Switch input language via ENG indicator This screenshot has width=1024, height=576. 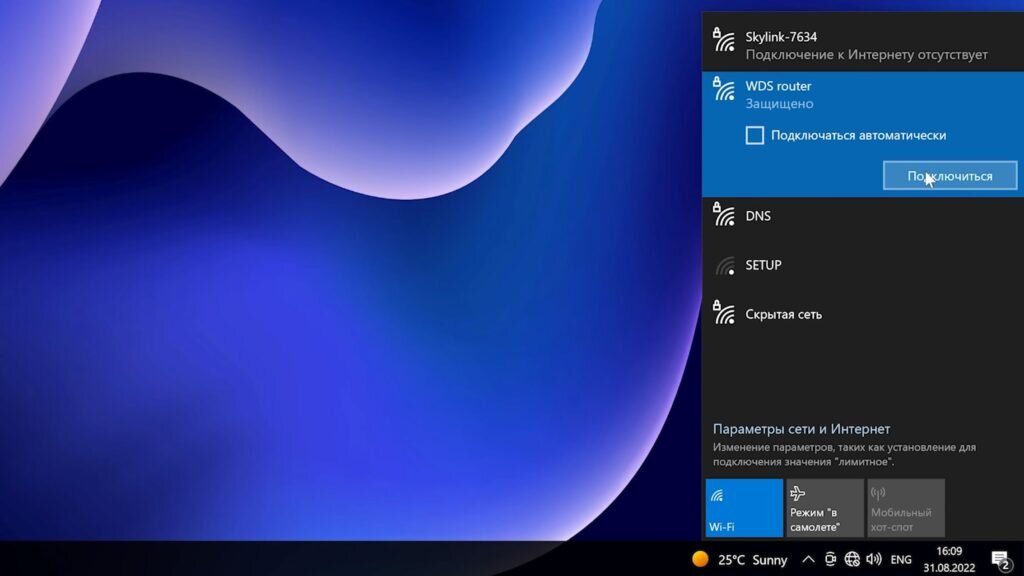[901, 560]
